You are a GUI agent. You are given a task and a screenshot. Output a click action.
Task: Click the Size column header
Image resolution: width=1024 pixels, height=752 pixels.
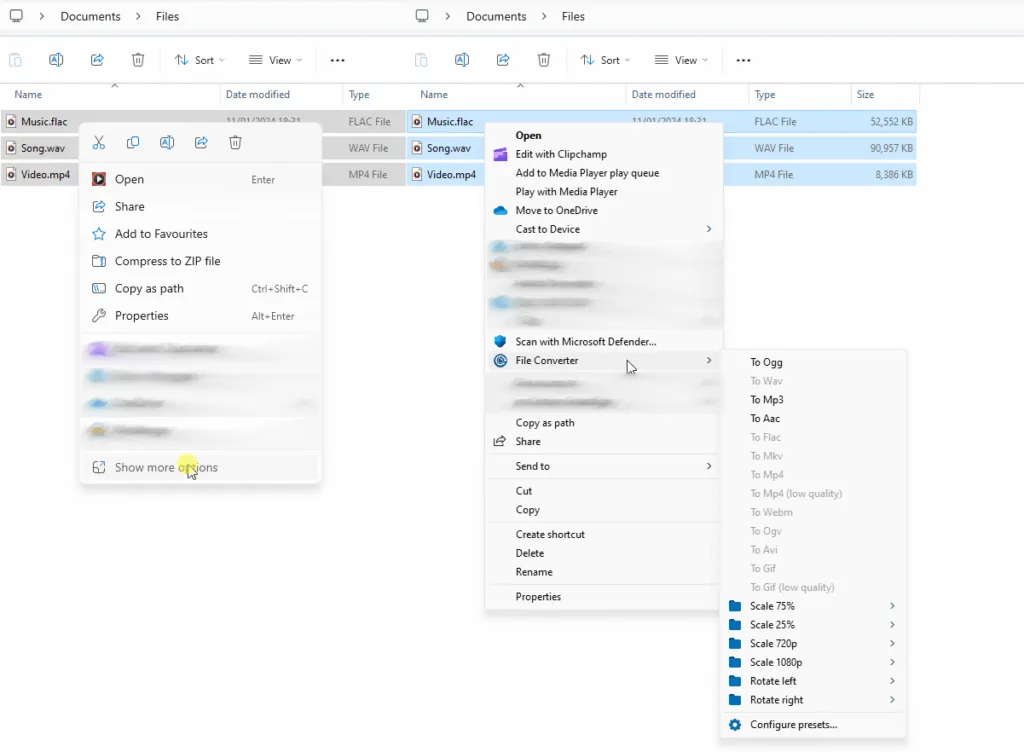[865, 95]
